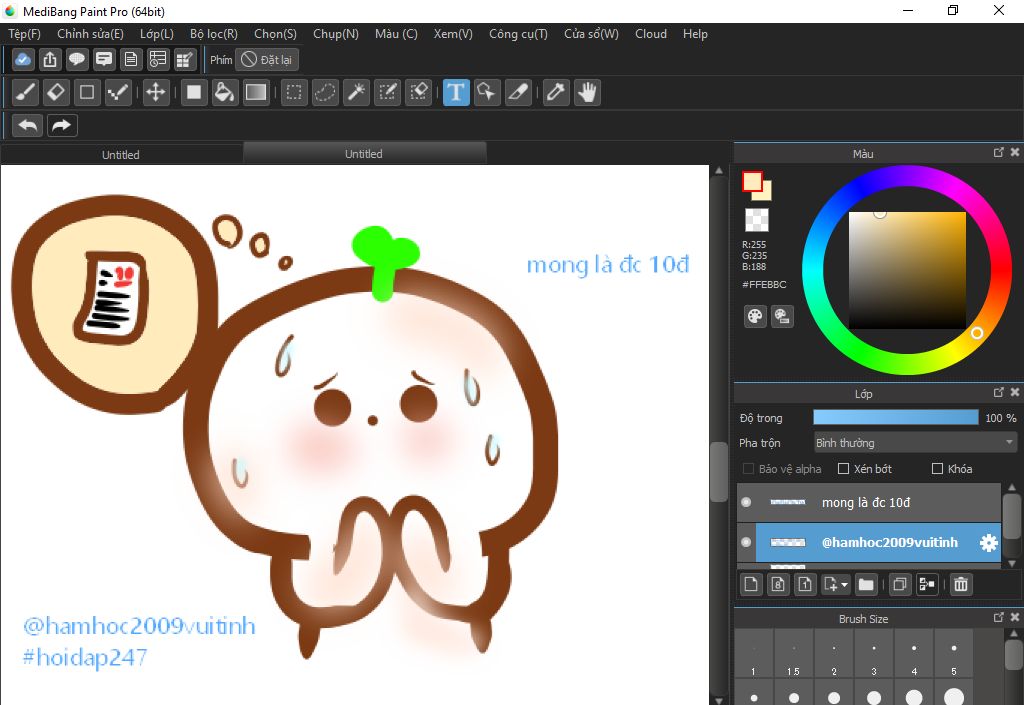1024x705 pixels.
Task: Select the transparent color swatch
Action: pyautogui.click(x=756, y=220)
